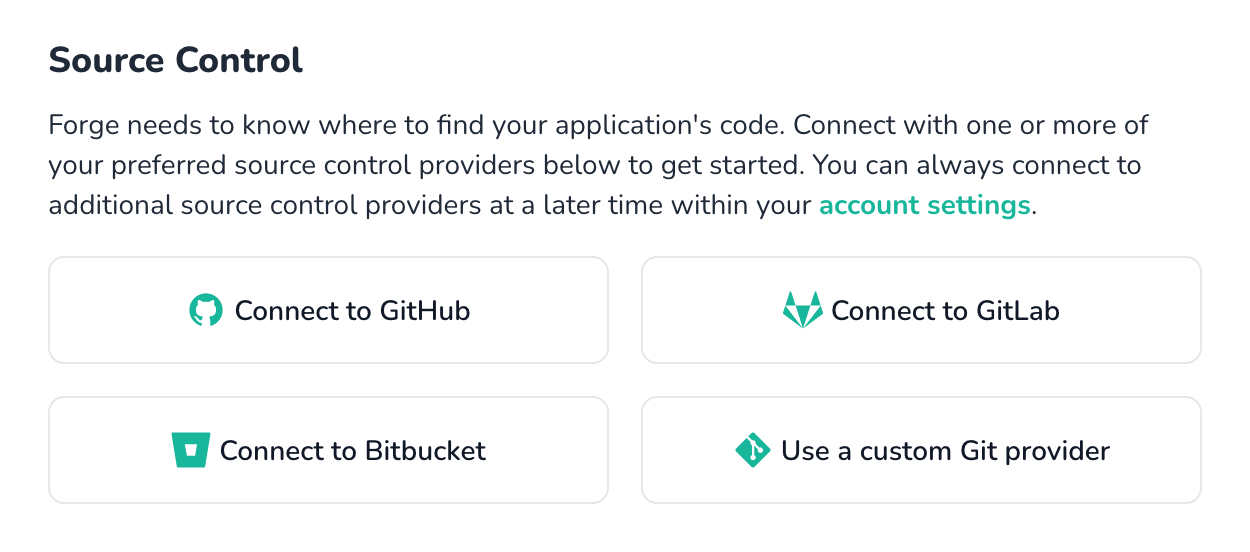Click the GitLab fox logo icon
Viewport: 1250px width, 552px height.
pyautogui.click(x=802, y=310)
